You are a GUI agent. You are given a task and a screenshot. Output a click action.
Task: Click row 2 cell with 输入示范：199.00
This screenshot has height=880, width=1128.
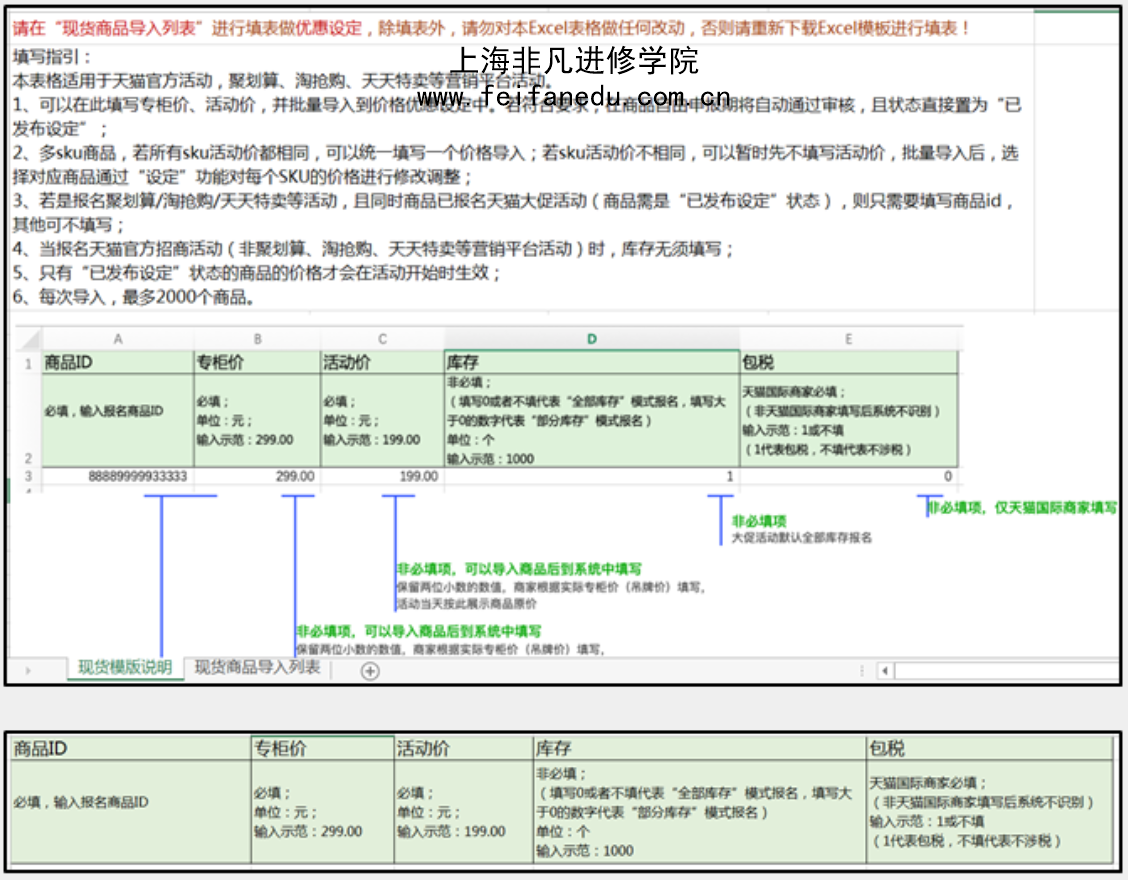(x=382, y=420)
